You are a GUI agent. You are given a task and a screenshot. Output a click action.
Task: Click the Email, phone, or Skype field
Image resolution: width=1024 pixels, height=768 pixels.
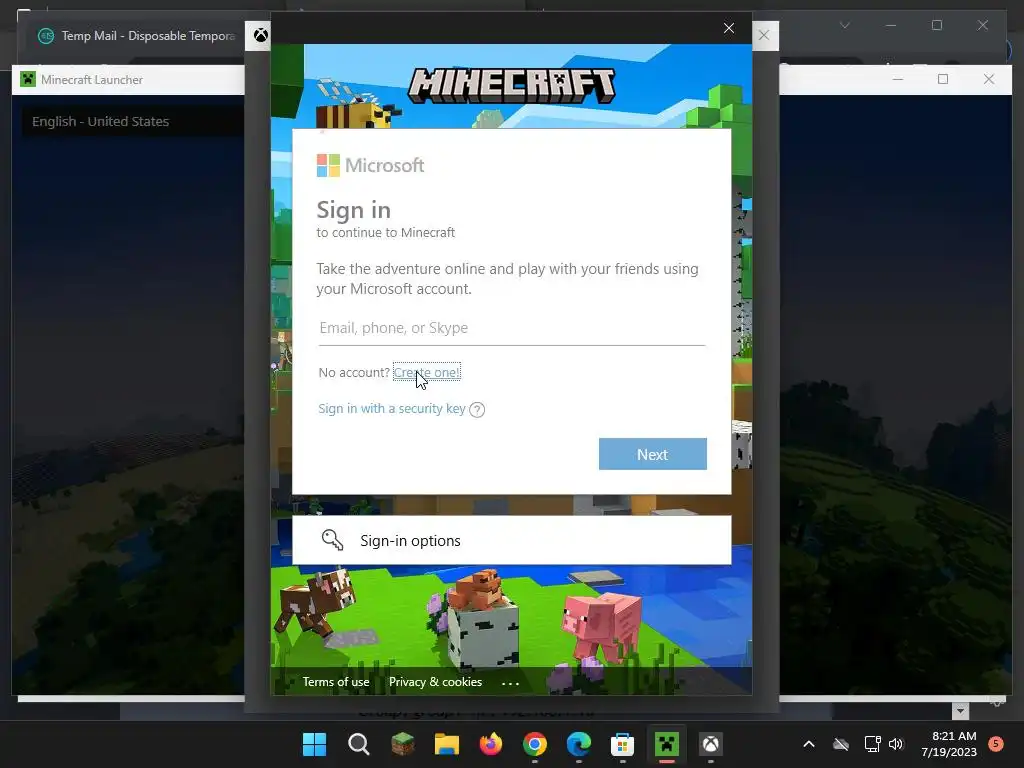(511, 328)
